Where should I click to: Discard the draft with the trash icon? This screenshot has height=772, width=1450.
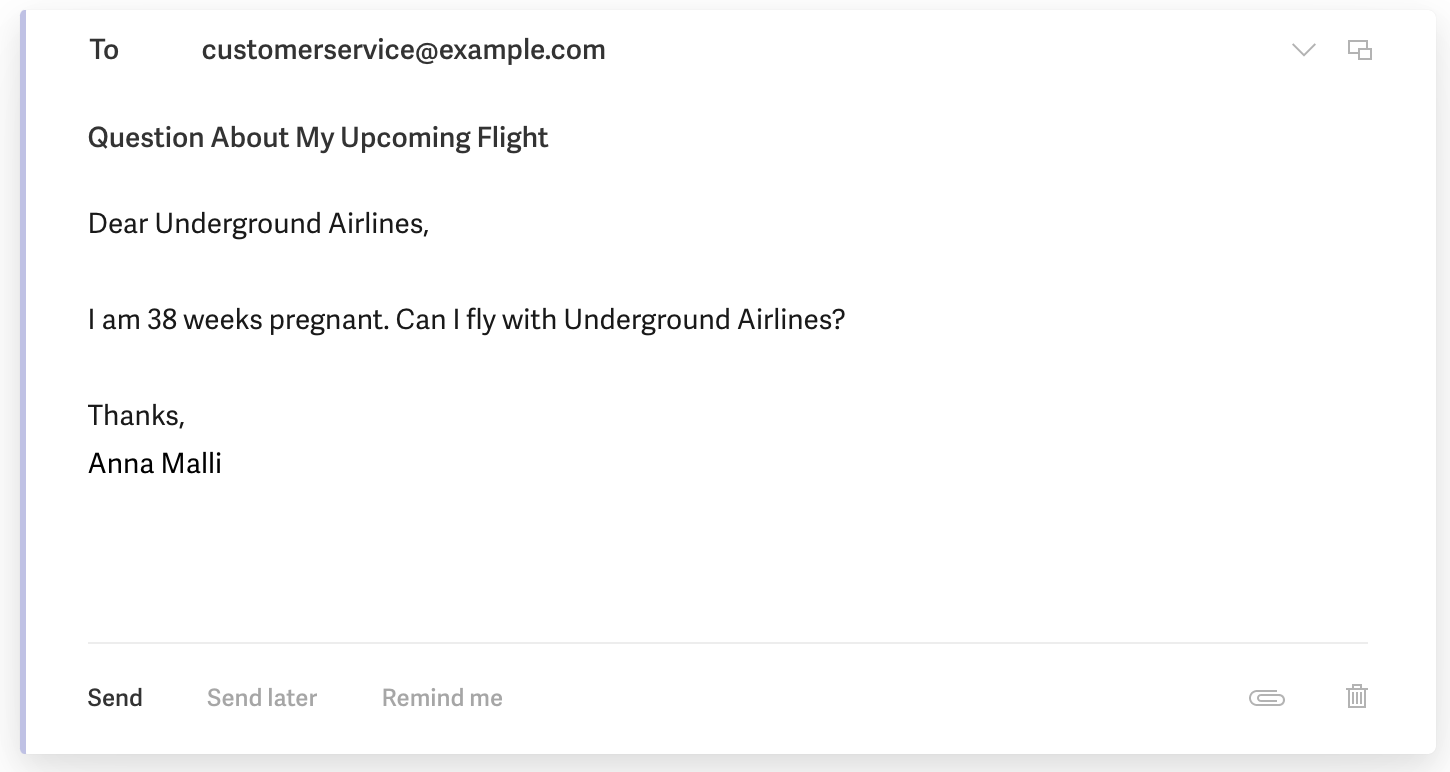[1356, 697]
